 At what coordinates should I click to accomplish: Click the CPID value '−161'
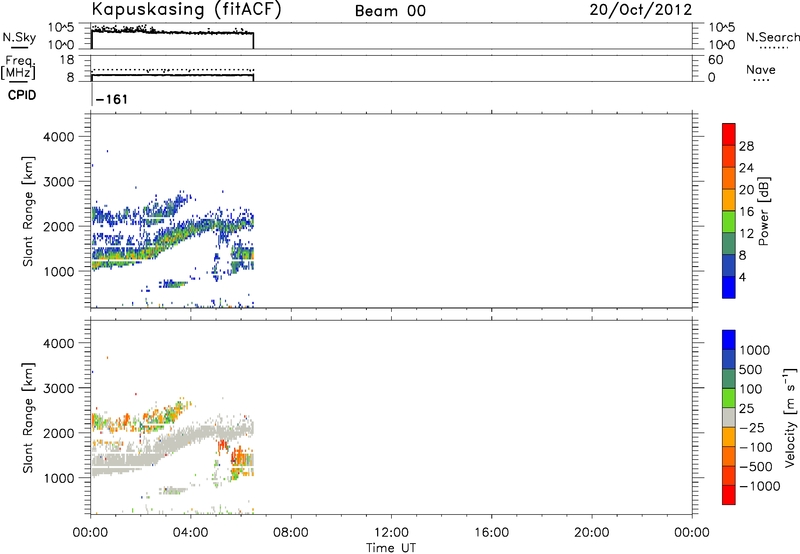[112, 99]
